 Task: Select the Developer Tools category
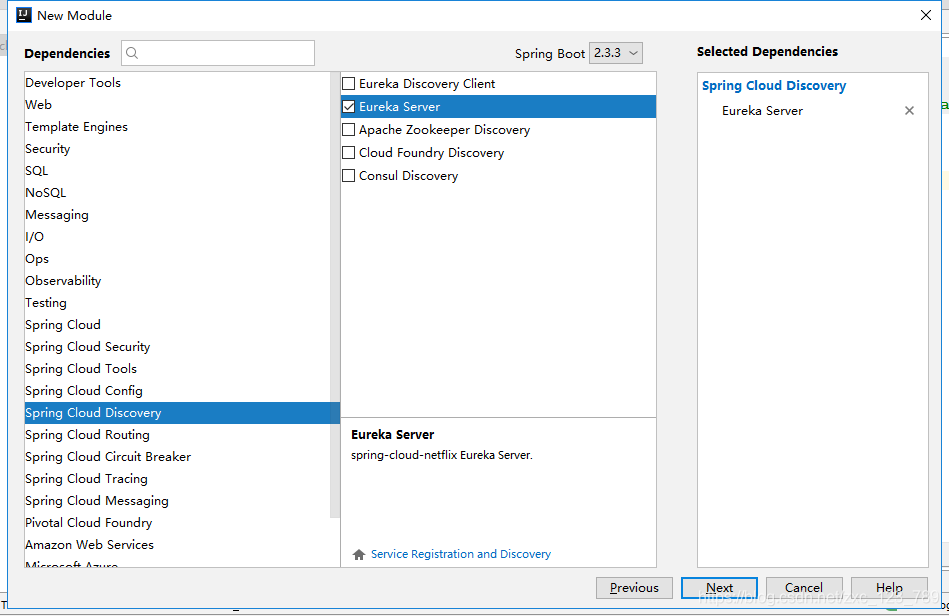pos(178,83)
